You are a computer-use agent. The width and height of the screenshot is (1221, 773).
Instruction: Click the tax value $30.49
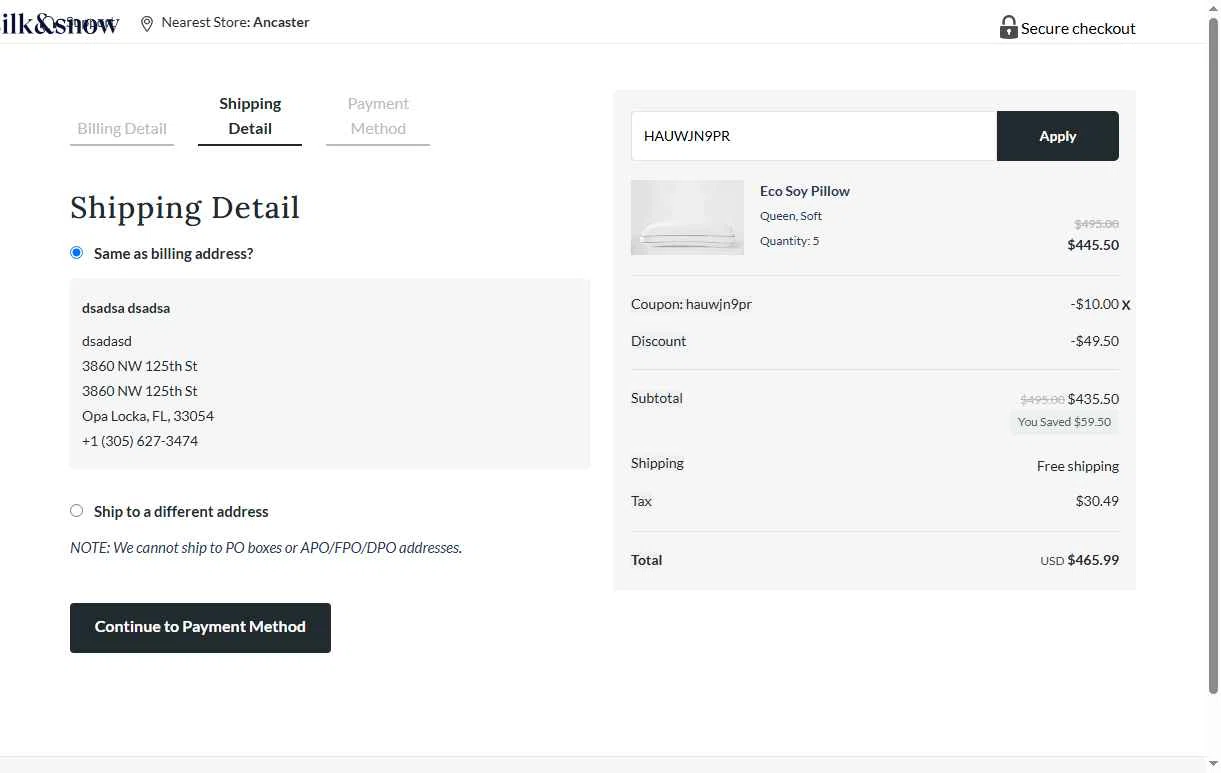click(1097, 501)
